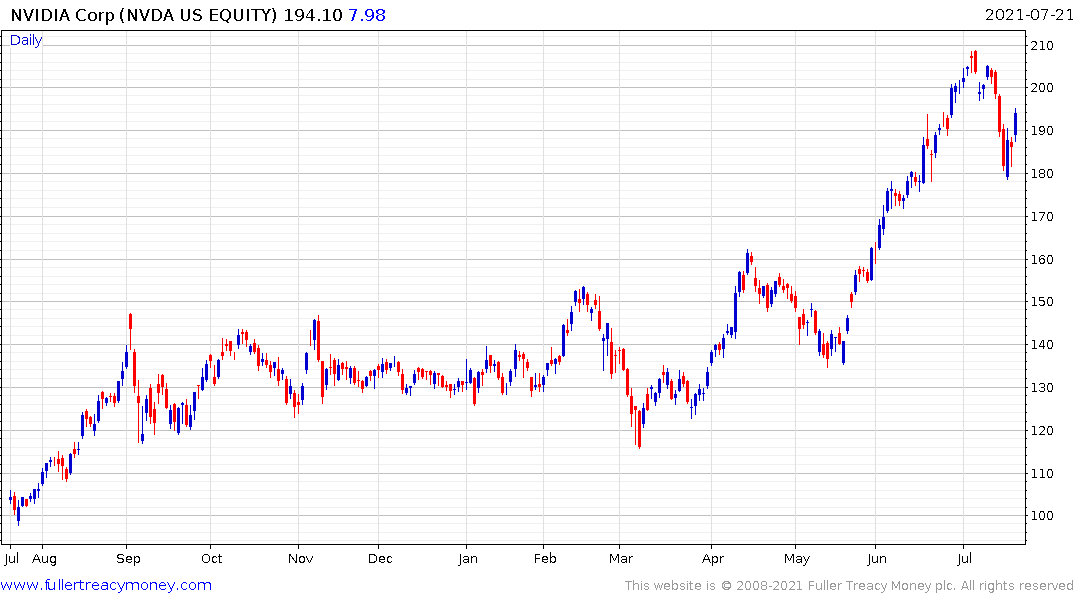Image resolution: width=1075 pixels, height=600 pixels.
Task: Open the www.fullertreacymoney.com link
Action: (106, 585)
